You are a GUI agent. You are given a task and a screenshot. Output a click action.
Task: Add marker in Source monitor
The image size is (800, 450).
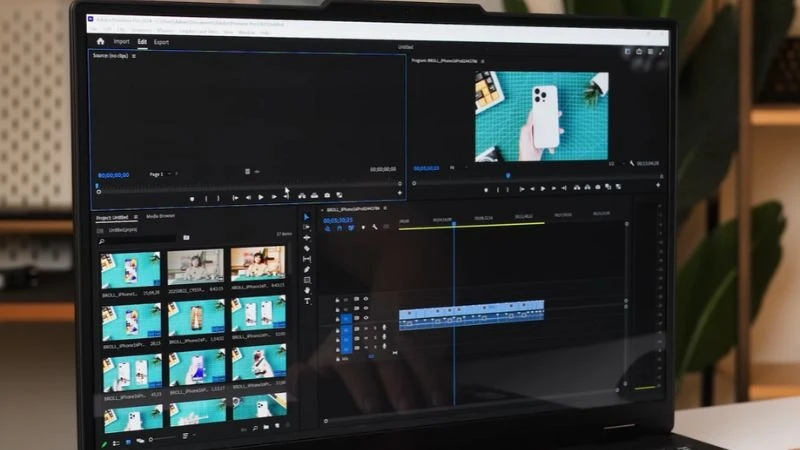coord(192,198)
